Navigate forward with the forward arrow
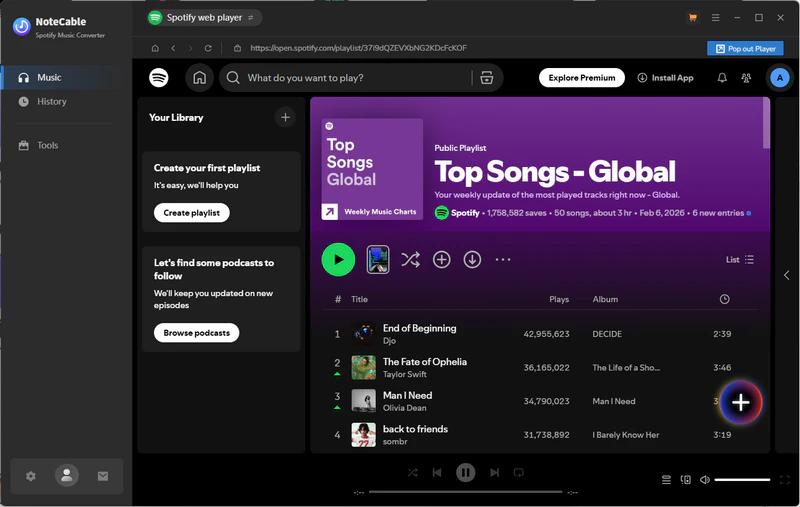The height and width of the screenshot is (507, 800). click(x=191, y=48)
